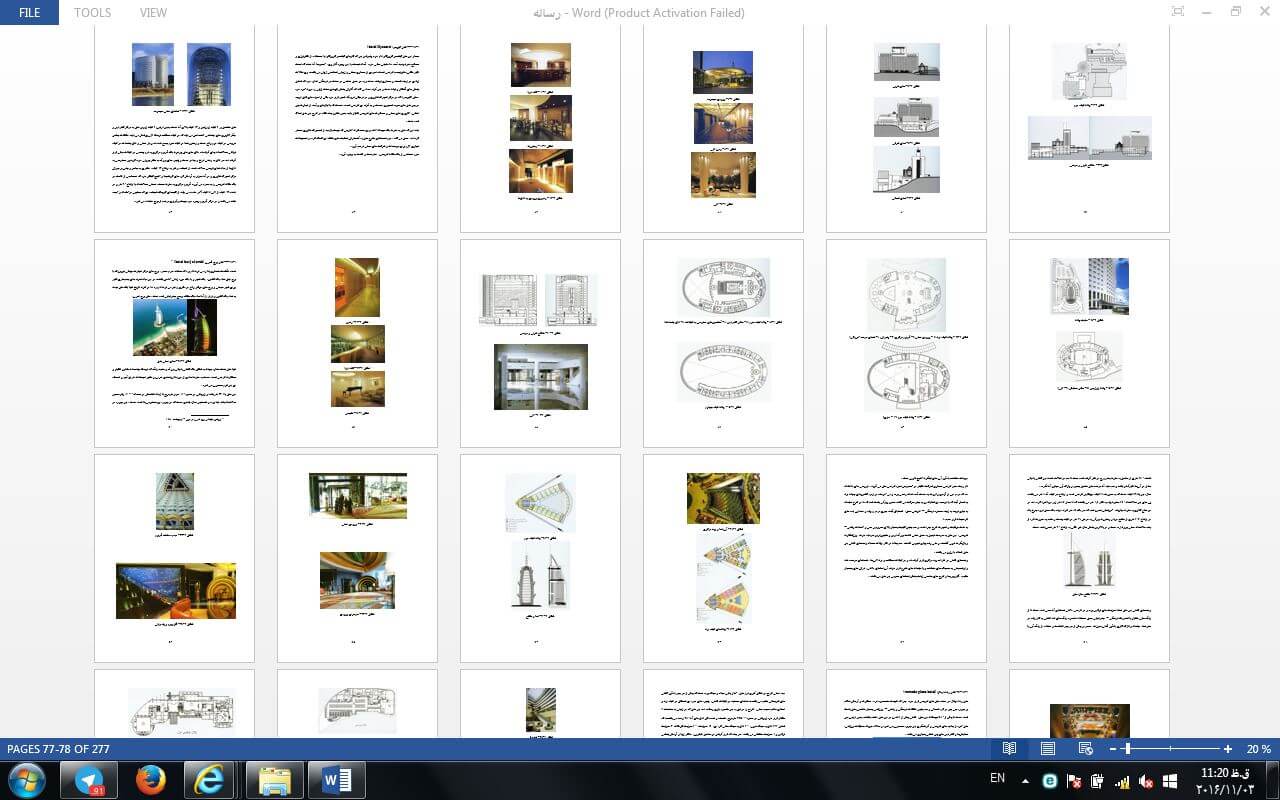Switch to Web Layout view
Screen dimensions: 1280x800
coord(1085,749)
